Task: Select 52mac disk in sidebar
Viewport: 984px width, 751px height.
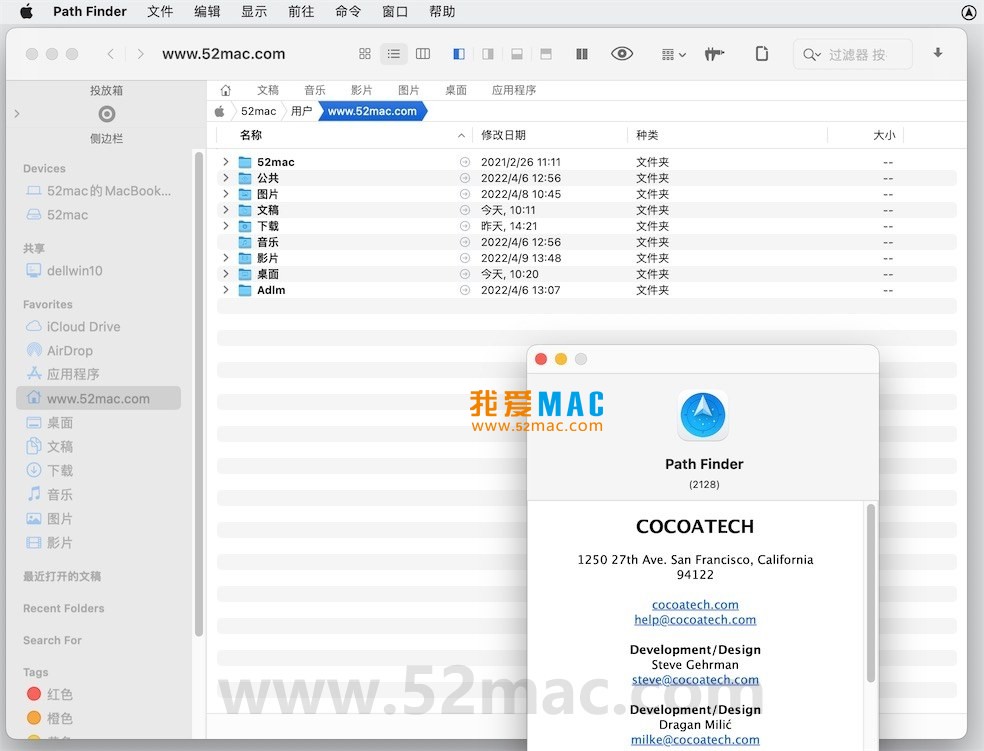Action: [57, 215]
